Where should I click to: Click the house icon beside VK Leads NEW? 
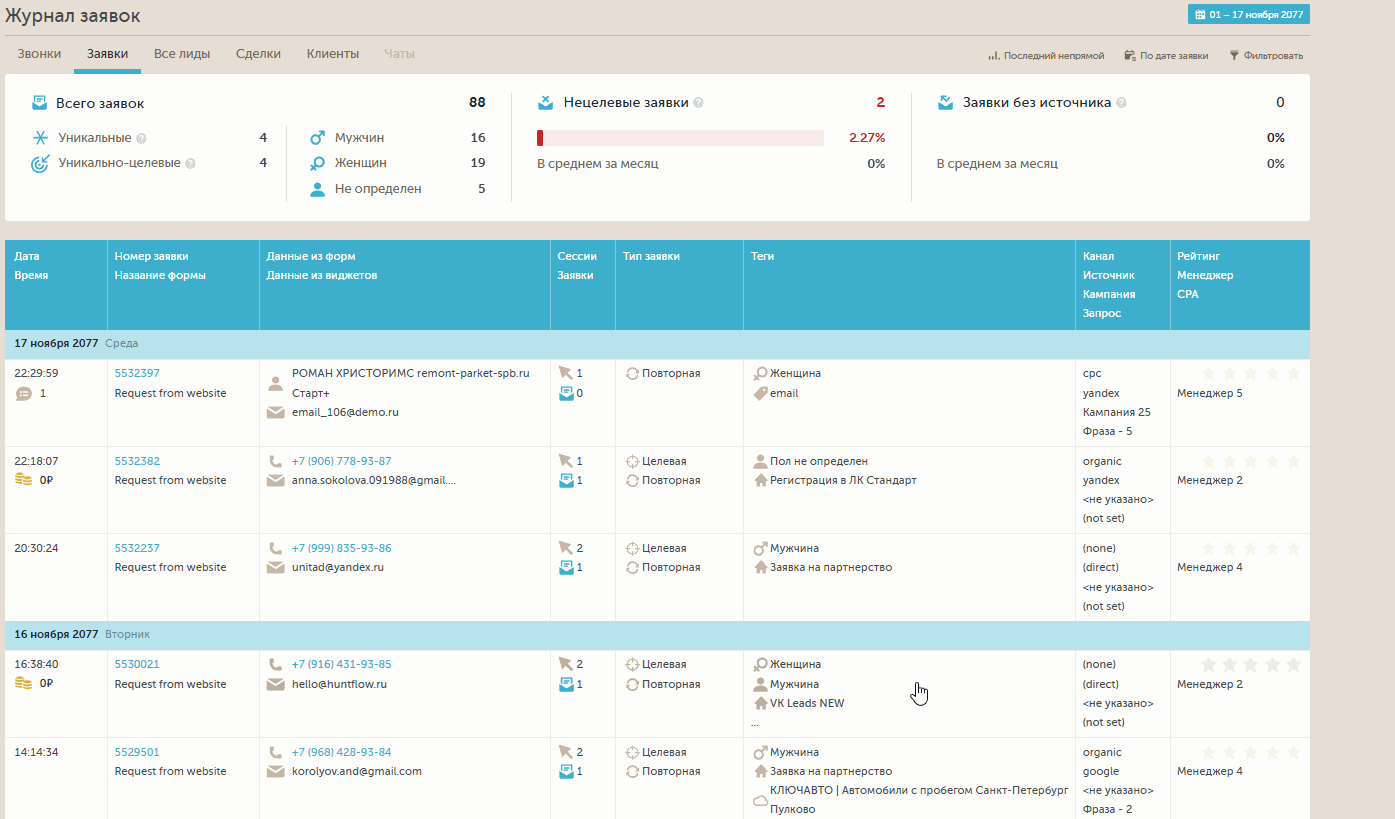pos(760,704)
